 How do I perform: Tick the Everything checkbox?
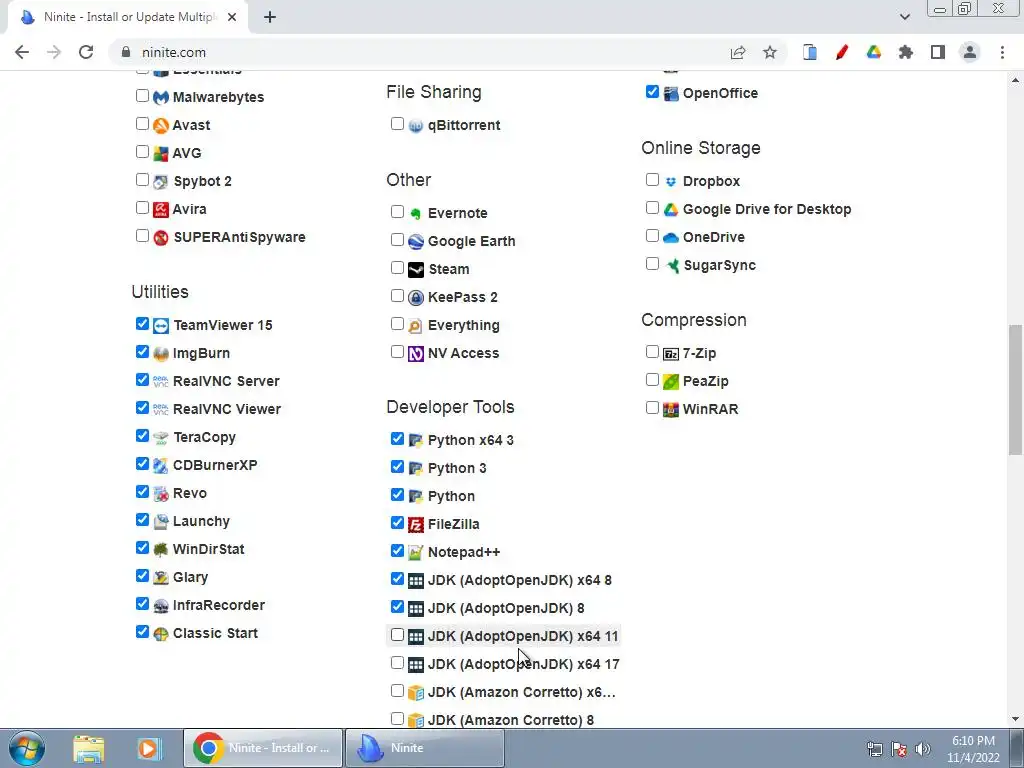click(x=397, y=324)
